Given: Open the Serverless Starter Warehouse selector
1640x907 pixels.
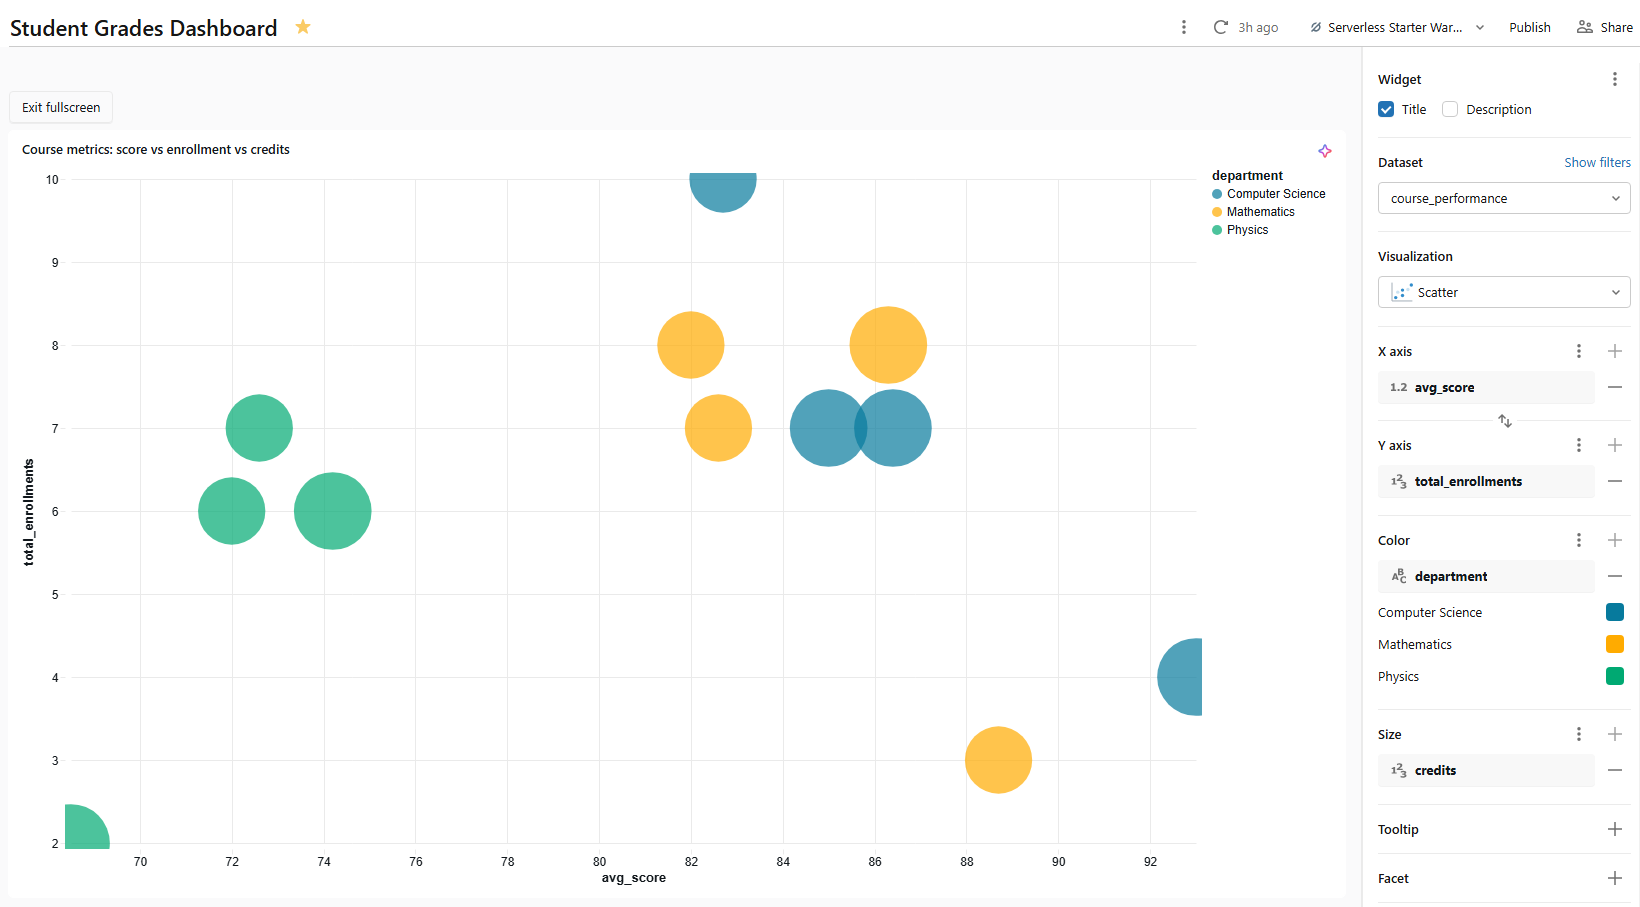Looking at the screenshot, I should coord(1397,27).
